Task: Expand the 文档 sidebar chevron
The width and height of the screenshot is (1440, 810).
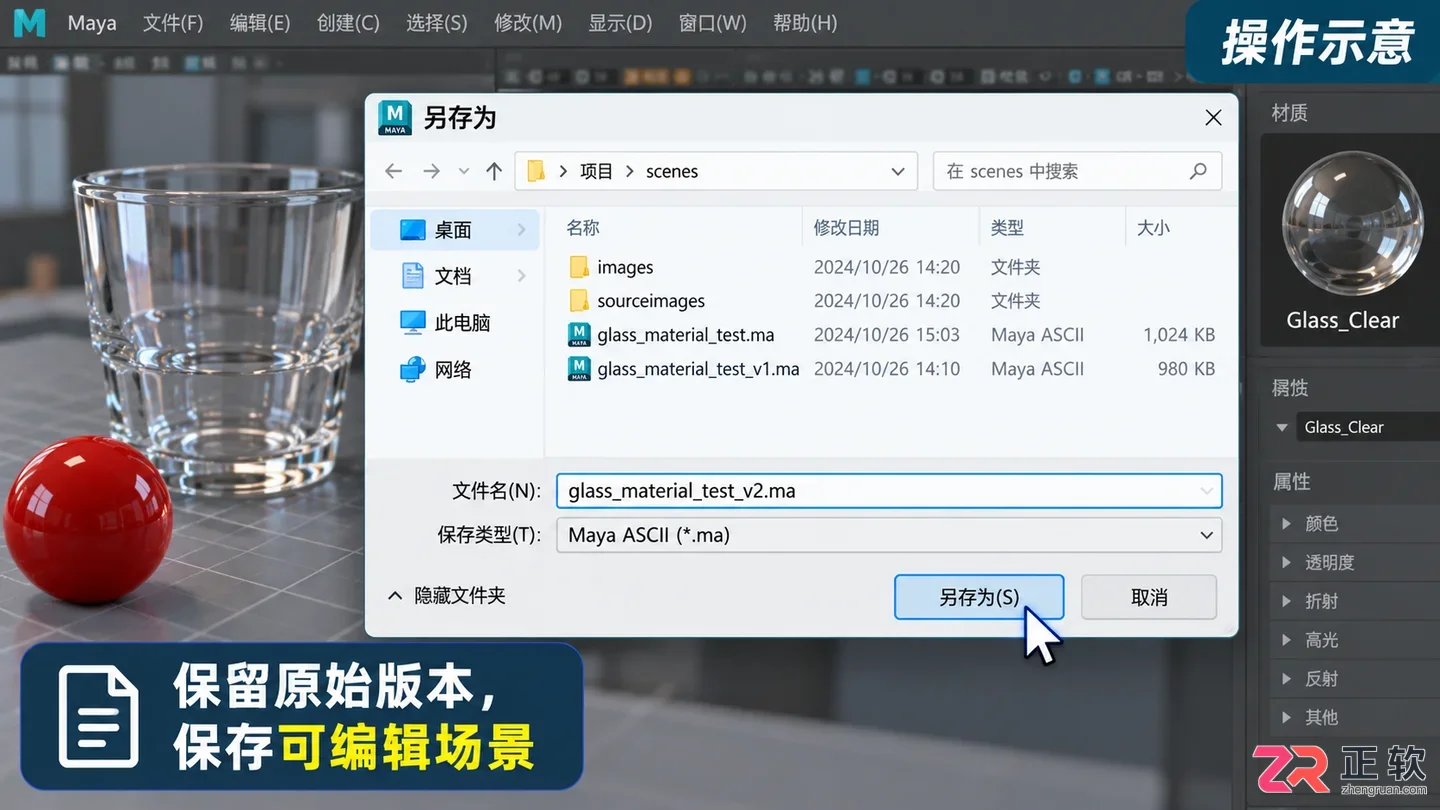Action: pyautogui.click(x=521, y=276)
